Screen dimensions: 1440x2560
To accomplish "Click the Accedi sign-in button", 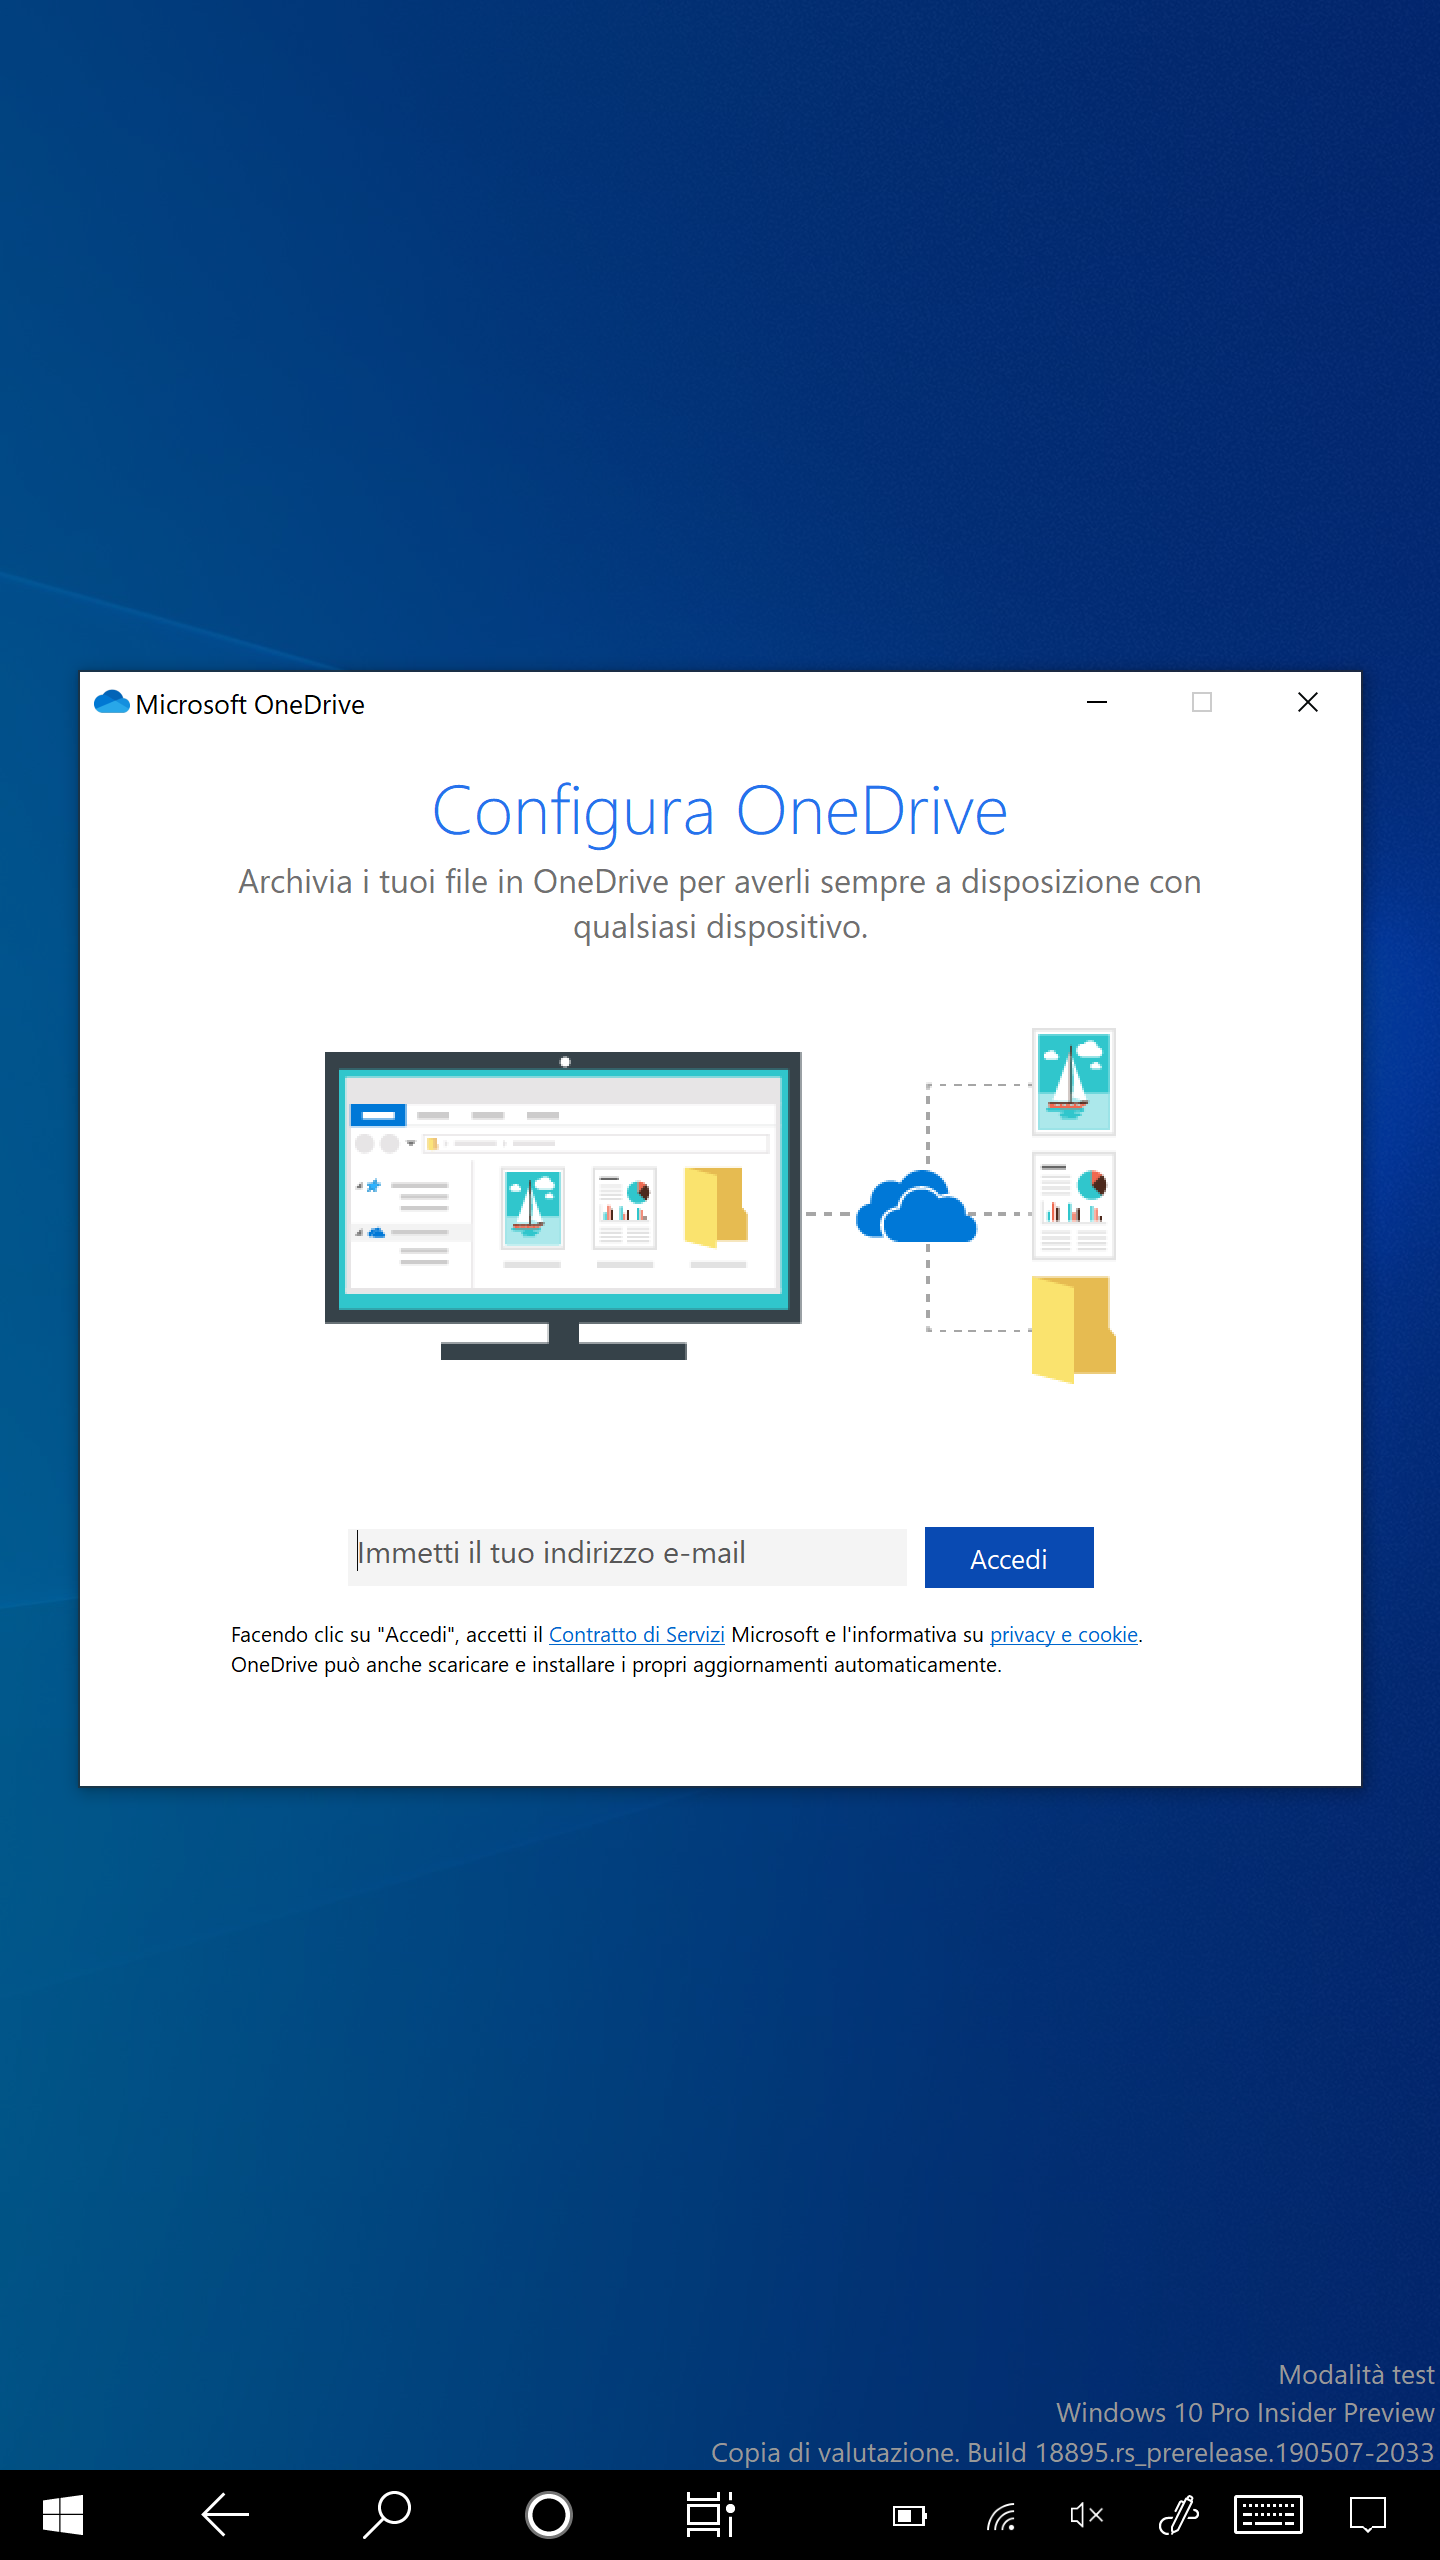I will [x=1008, y=1557].
